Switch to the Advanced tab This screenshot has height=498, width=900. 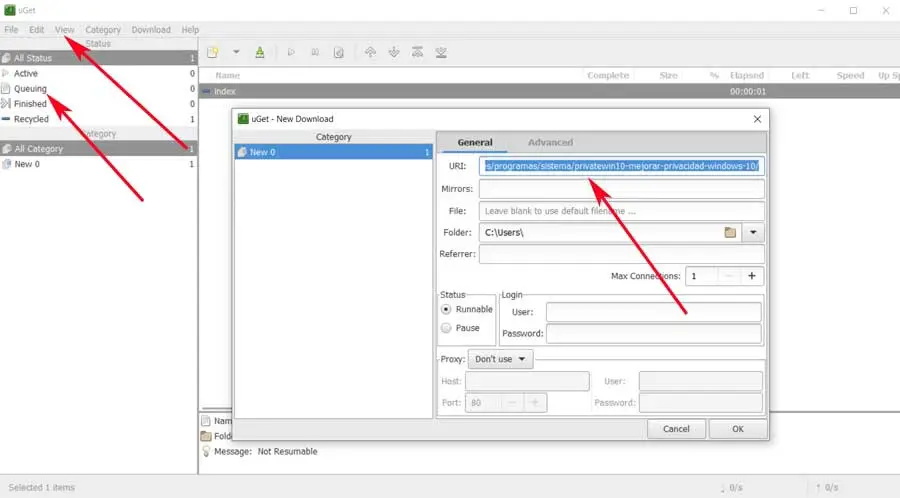click(550, 142)
